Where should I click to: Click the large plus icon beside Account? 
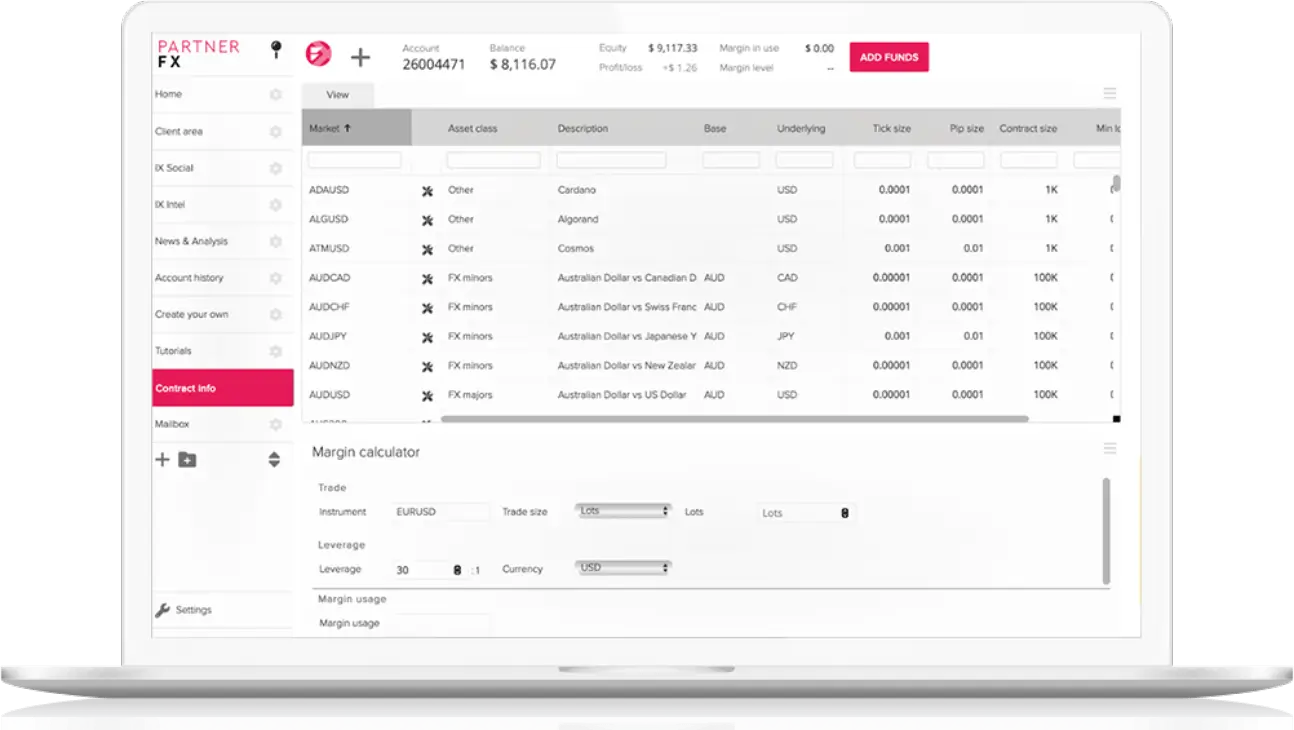pos(360,57)
